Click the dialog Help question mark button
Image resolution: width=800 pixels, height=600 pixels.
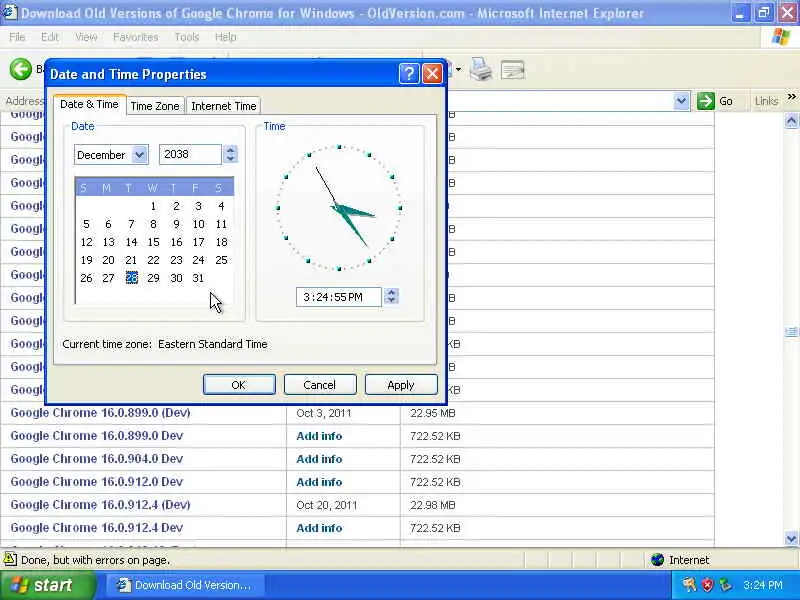click(x=409, y=74)
